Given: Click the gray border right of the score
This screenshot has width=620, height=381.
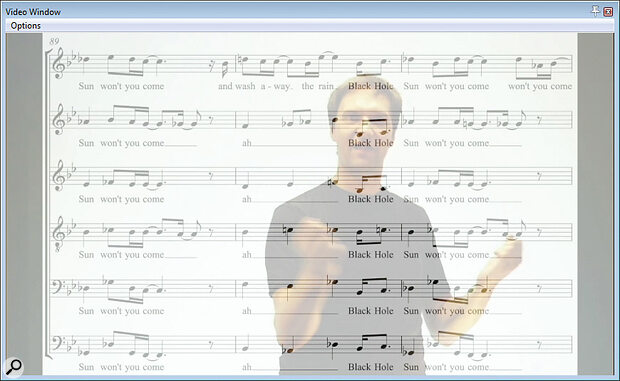Looking at the screenshot, I should 595,204.
